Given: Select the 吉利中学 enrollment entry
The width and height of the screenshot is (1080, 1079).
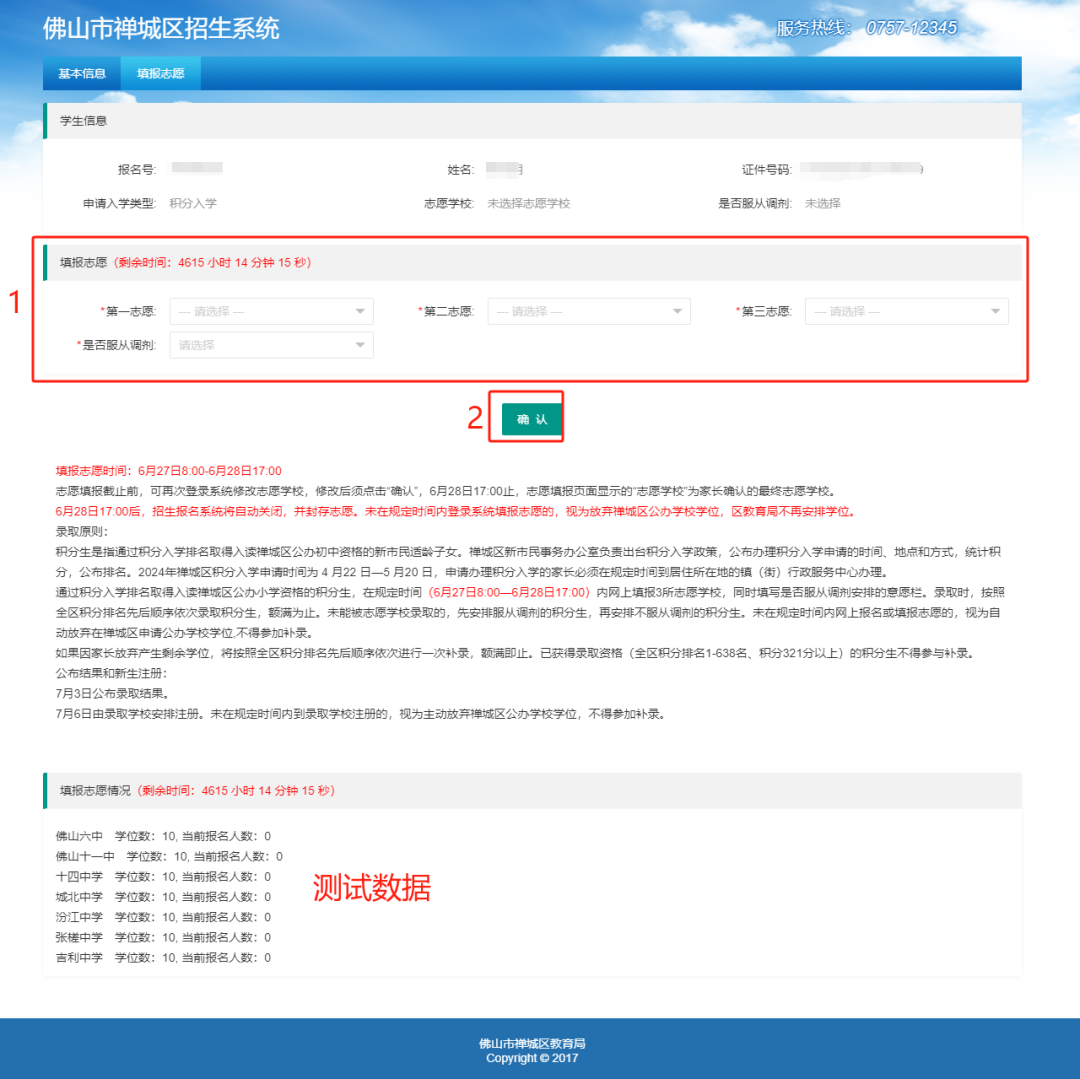Looking at the screenshot, I should [163, 958].
